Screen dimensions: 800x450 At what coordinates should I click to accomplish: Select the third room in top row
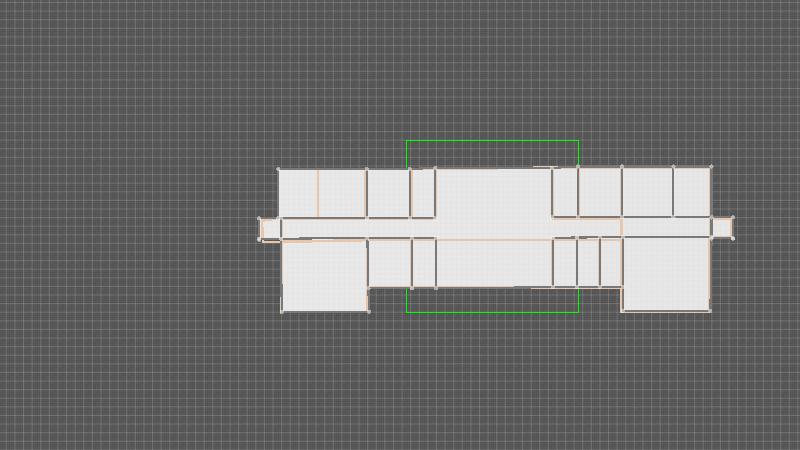[x=388, y=192]
